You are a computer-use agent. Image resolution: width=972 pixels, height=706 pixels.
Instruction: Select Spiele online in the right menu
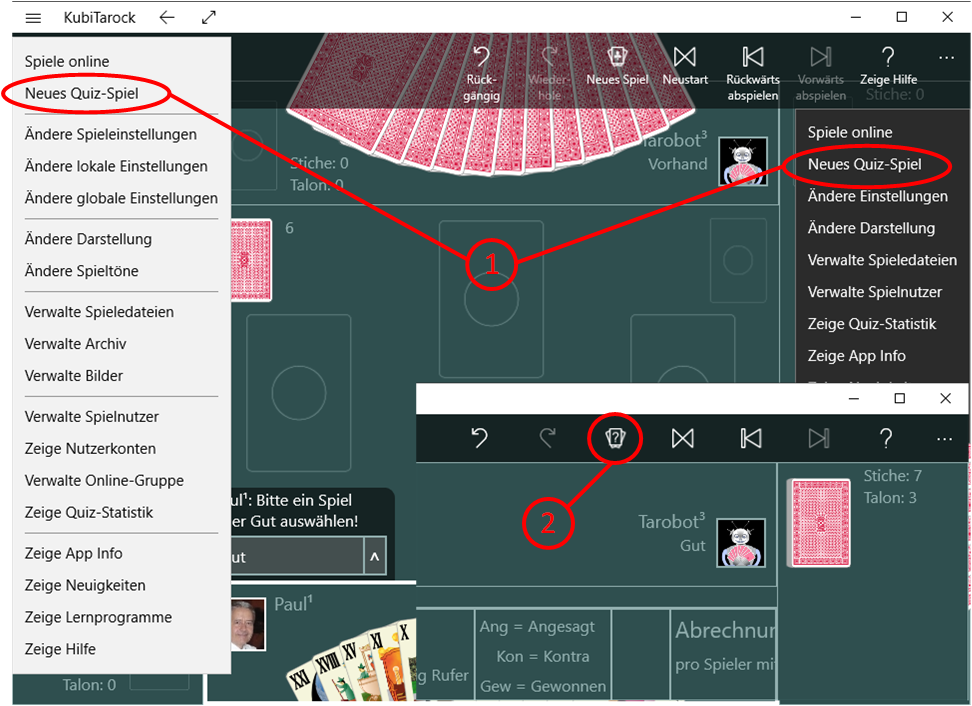pos(850,132)
